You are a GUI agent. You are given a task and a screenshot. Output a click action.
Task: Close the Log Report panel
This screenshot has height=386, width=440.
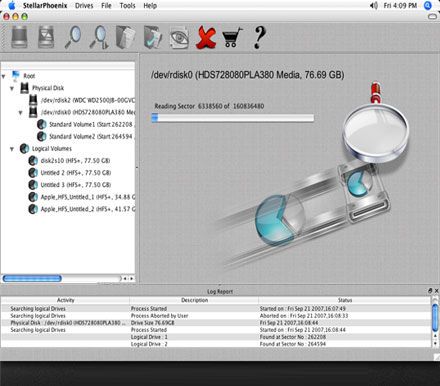coord(436,291)
